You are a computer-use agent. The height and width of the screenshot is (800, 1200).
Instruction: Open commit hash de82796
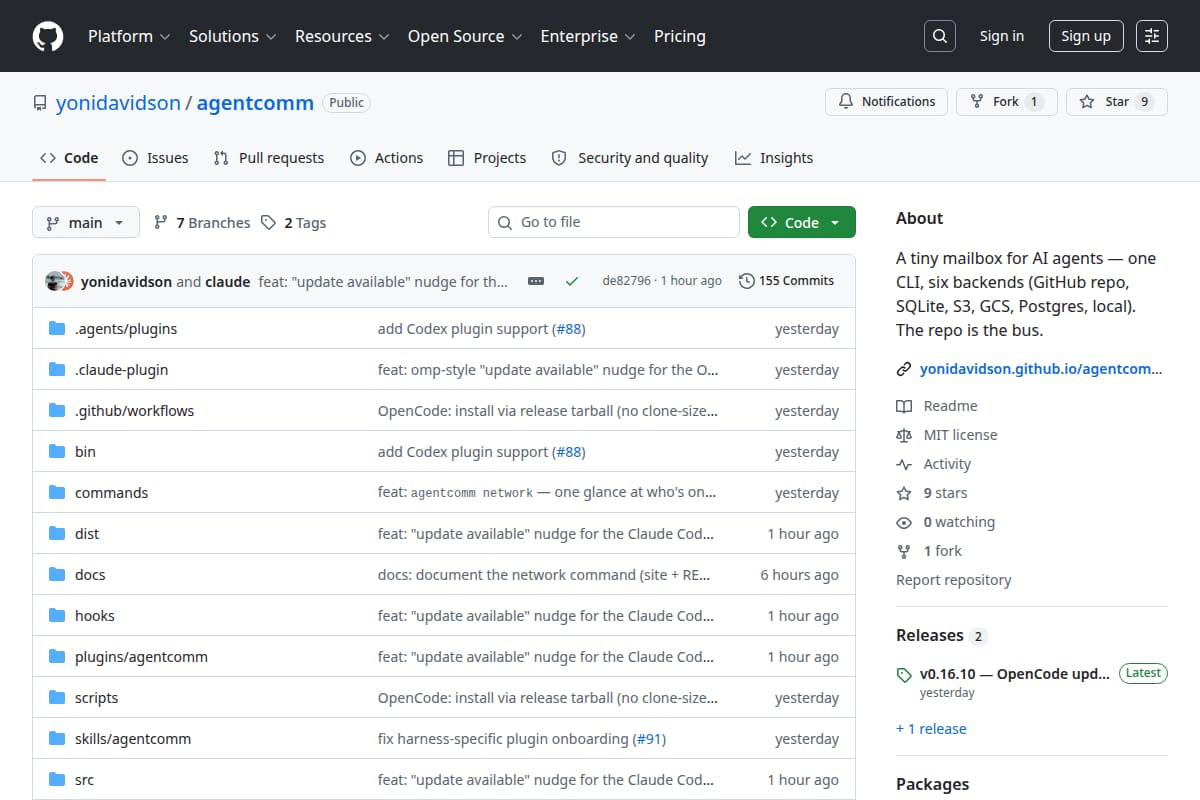click(x=626, y=281)
